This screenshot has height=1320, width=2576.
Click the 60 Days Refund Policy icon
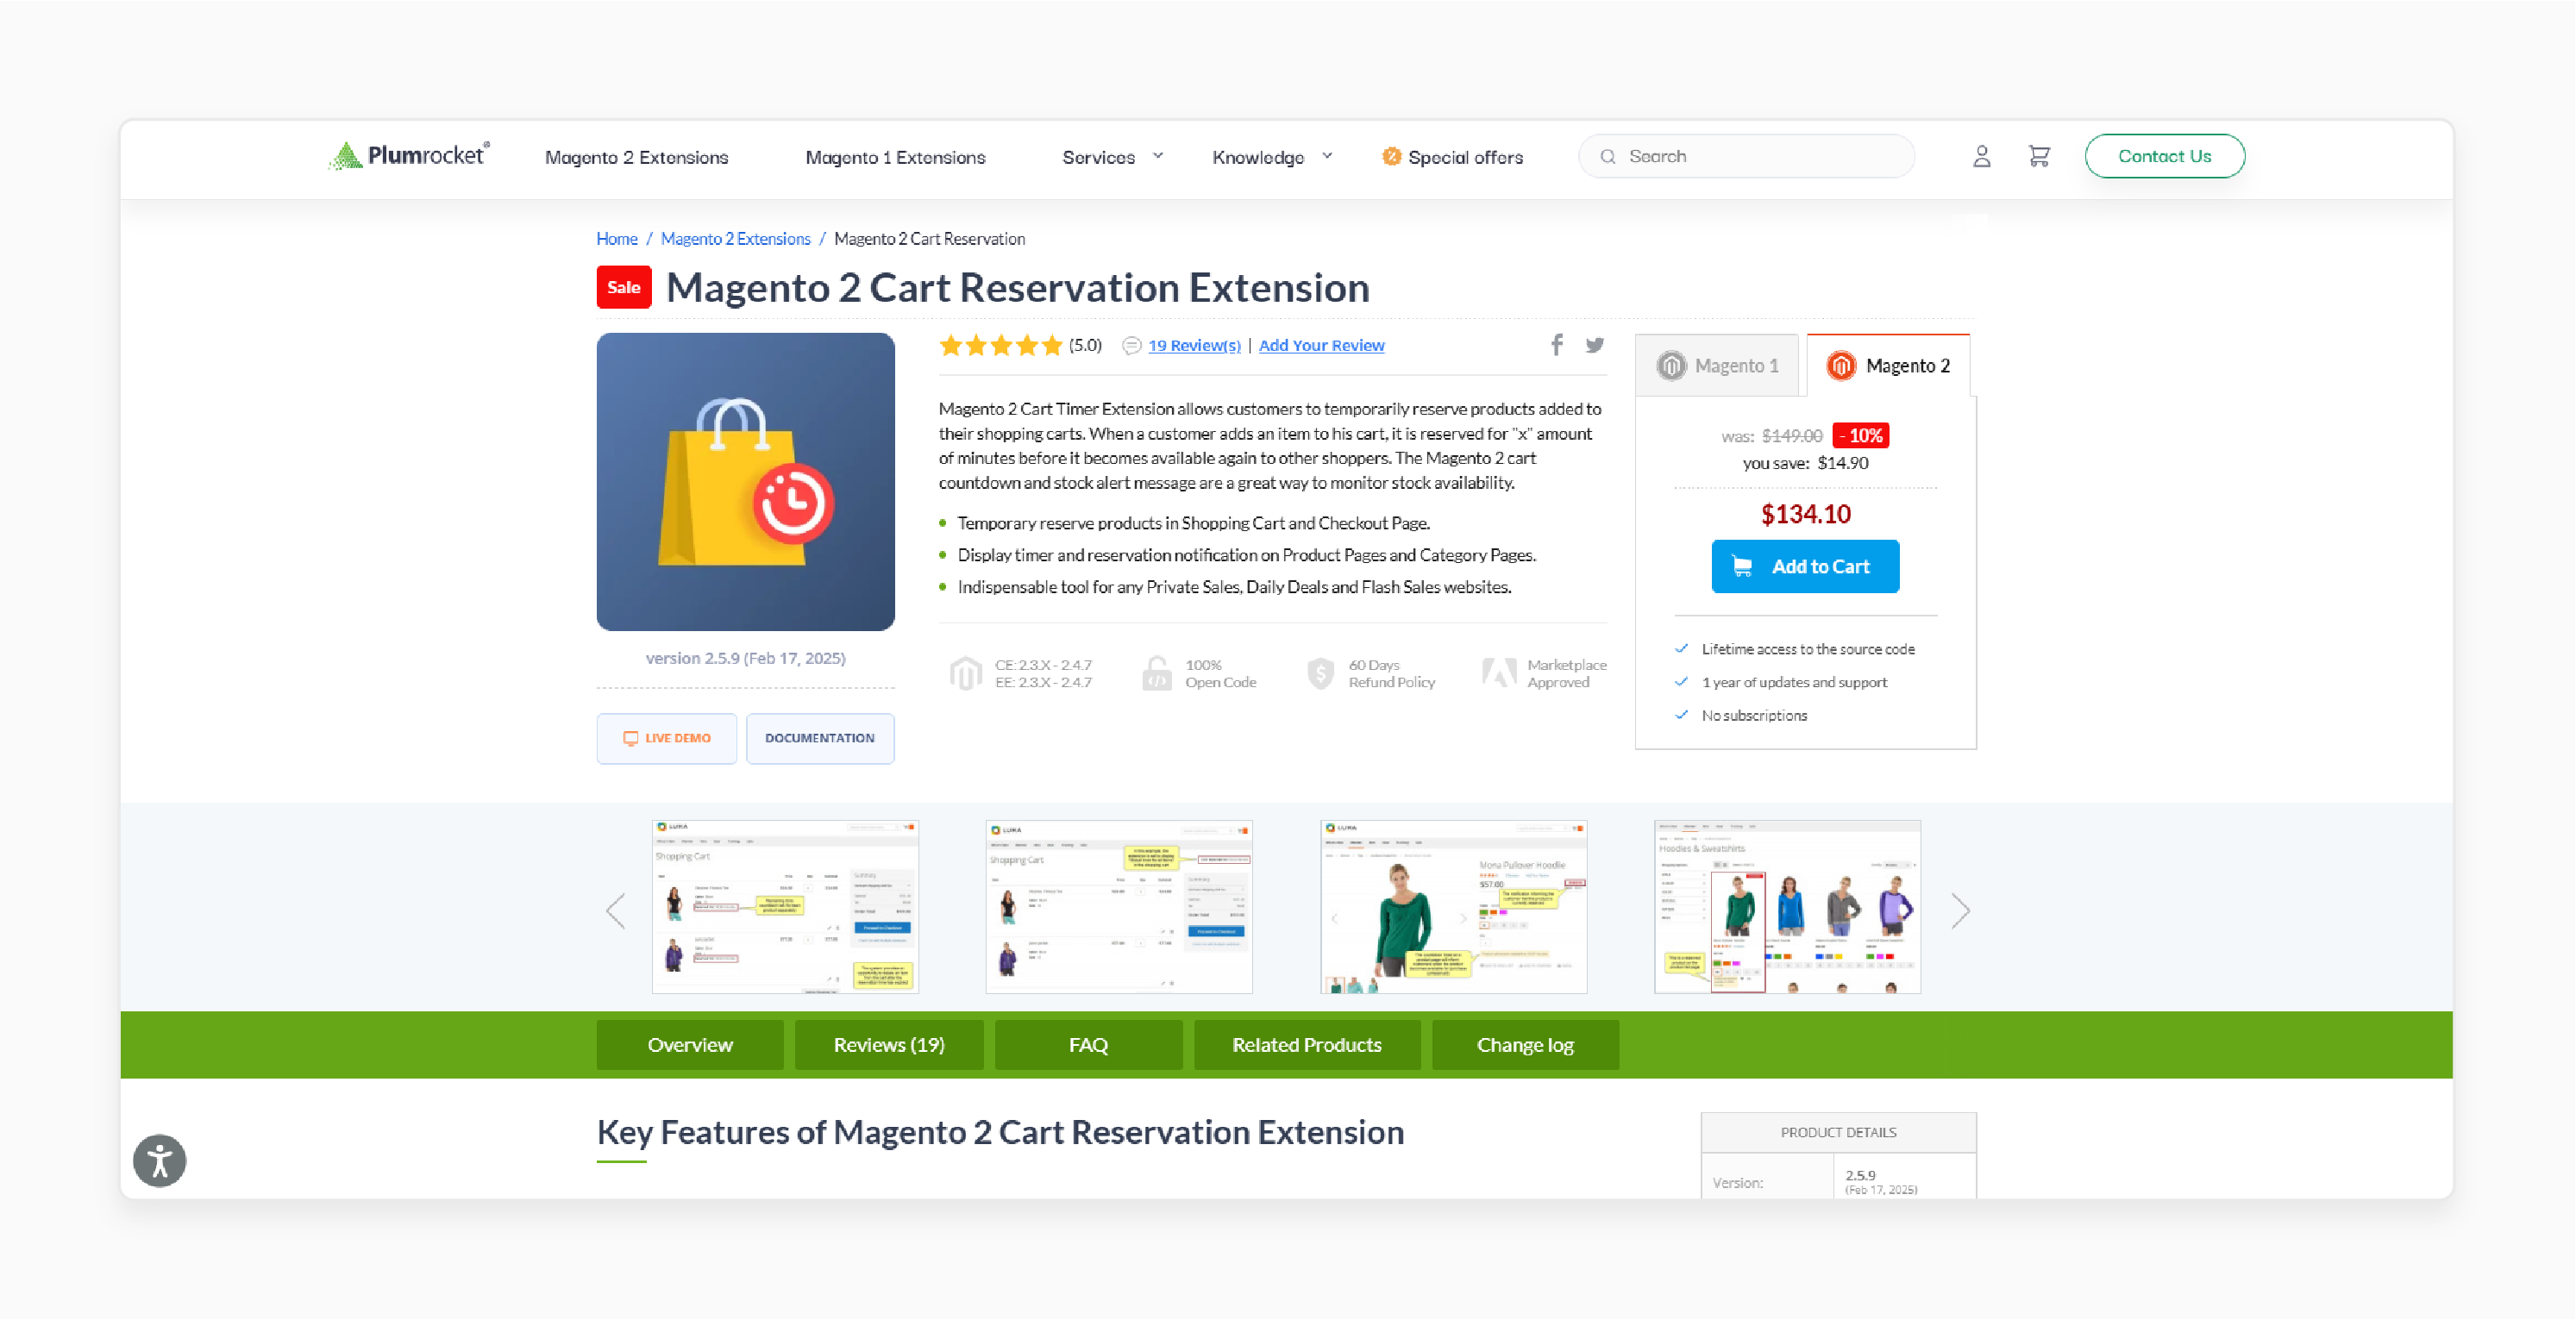tap(1320, 673)
